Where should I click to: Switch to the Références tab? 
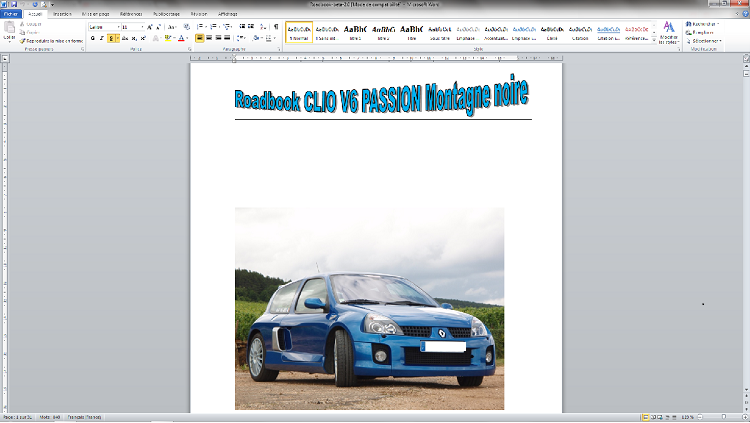coord(131,14)
